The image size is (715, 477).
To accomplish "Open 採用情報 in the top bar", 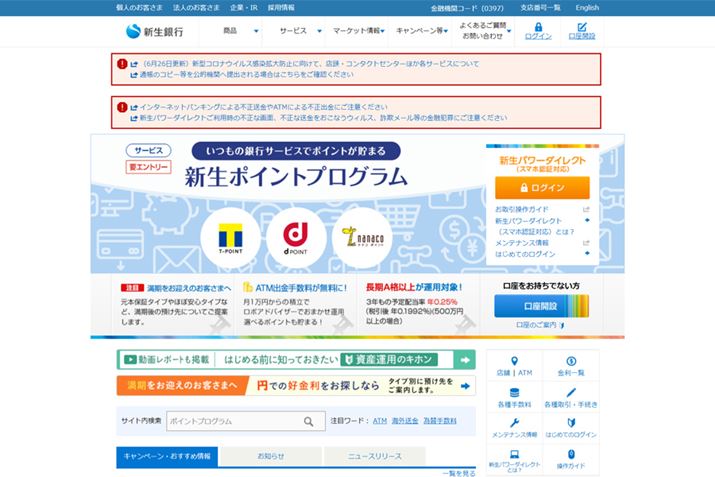I will tap(281, 8).
